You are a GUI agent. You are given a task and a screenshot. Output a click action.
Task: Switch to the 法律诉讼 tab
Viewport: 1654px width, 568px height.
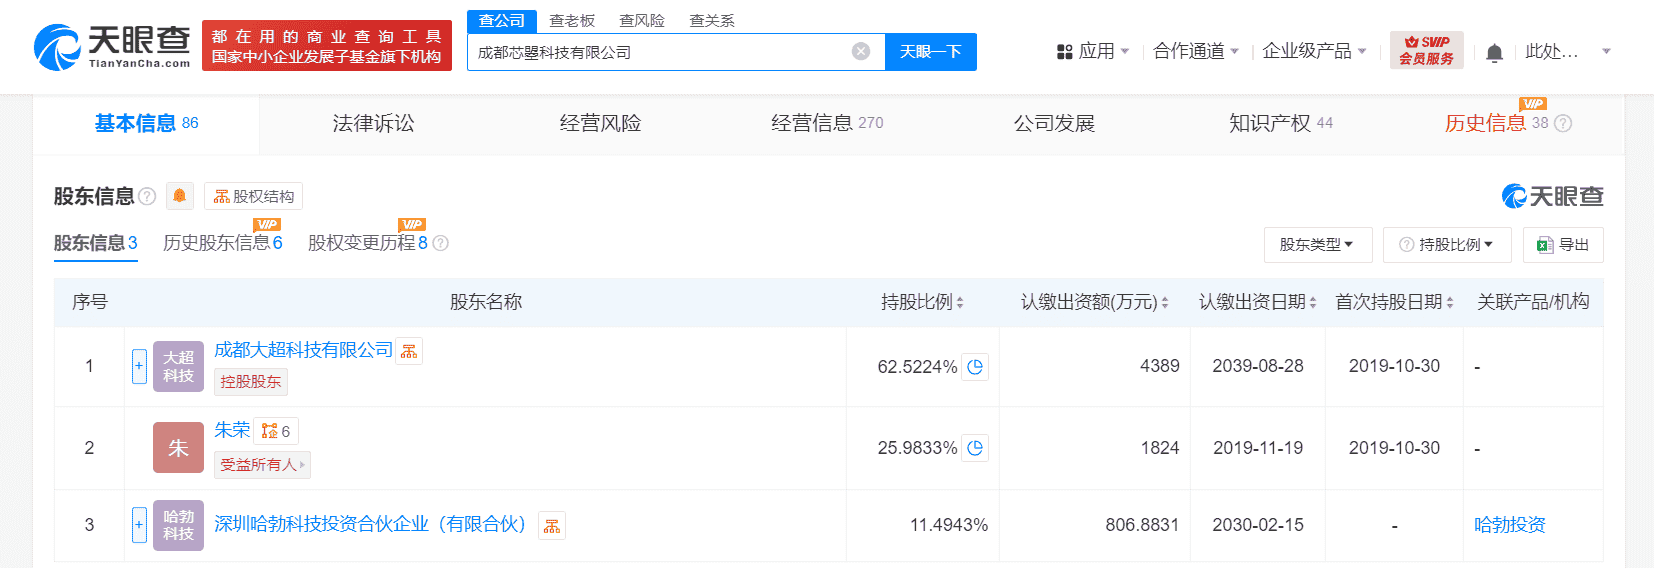(373, 123)
